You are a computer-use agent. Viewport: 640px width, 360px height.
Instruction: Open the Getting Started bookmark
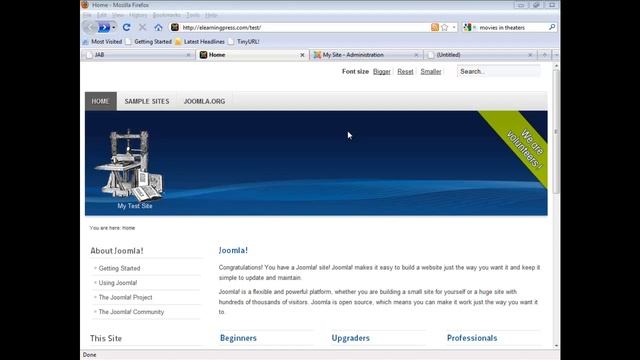[x=149, y=42]
